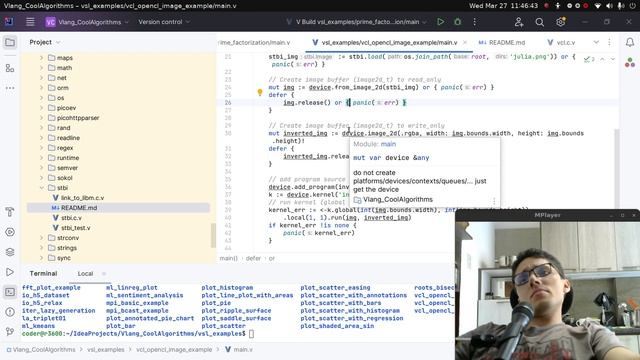
Task: Open the Services tool window icon
Action: tap(10, 232)
